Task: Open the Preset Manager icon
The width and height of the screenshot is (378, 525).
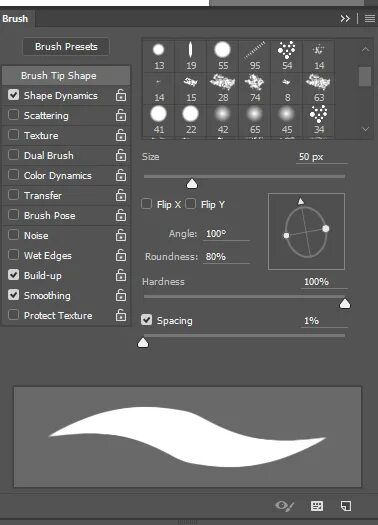Action: point(317,506)
